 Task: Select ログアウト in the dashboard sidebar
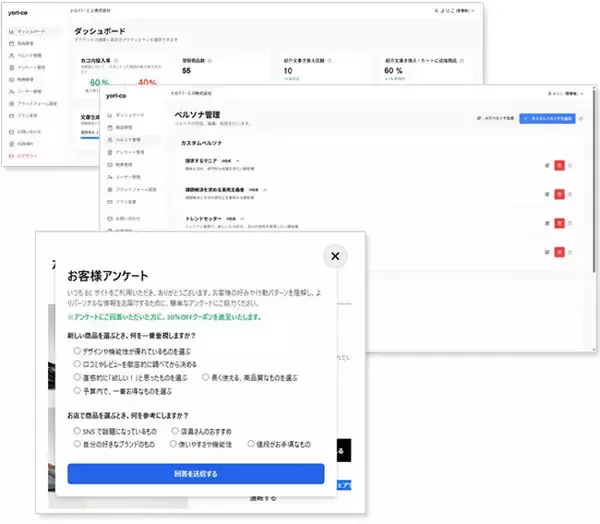click(x=25, y=156)
